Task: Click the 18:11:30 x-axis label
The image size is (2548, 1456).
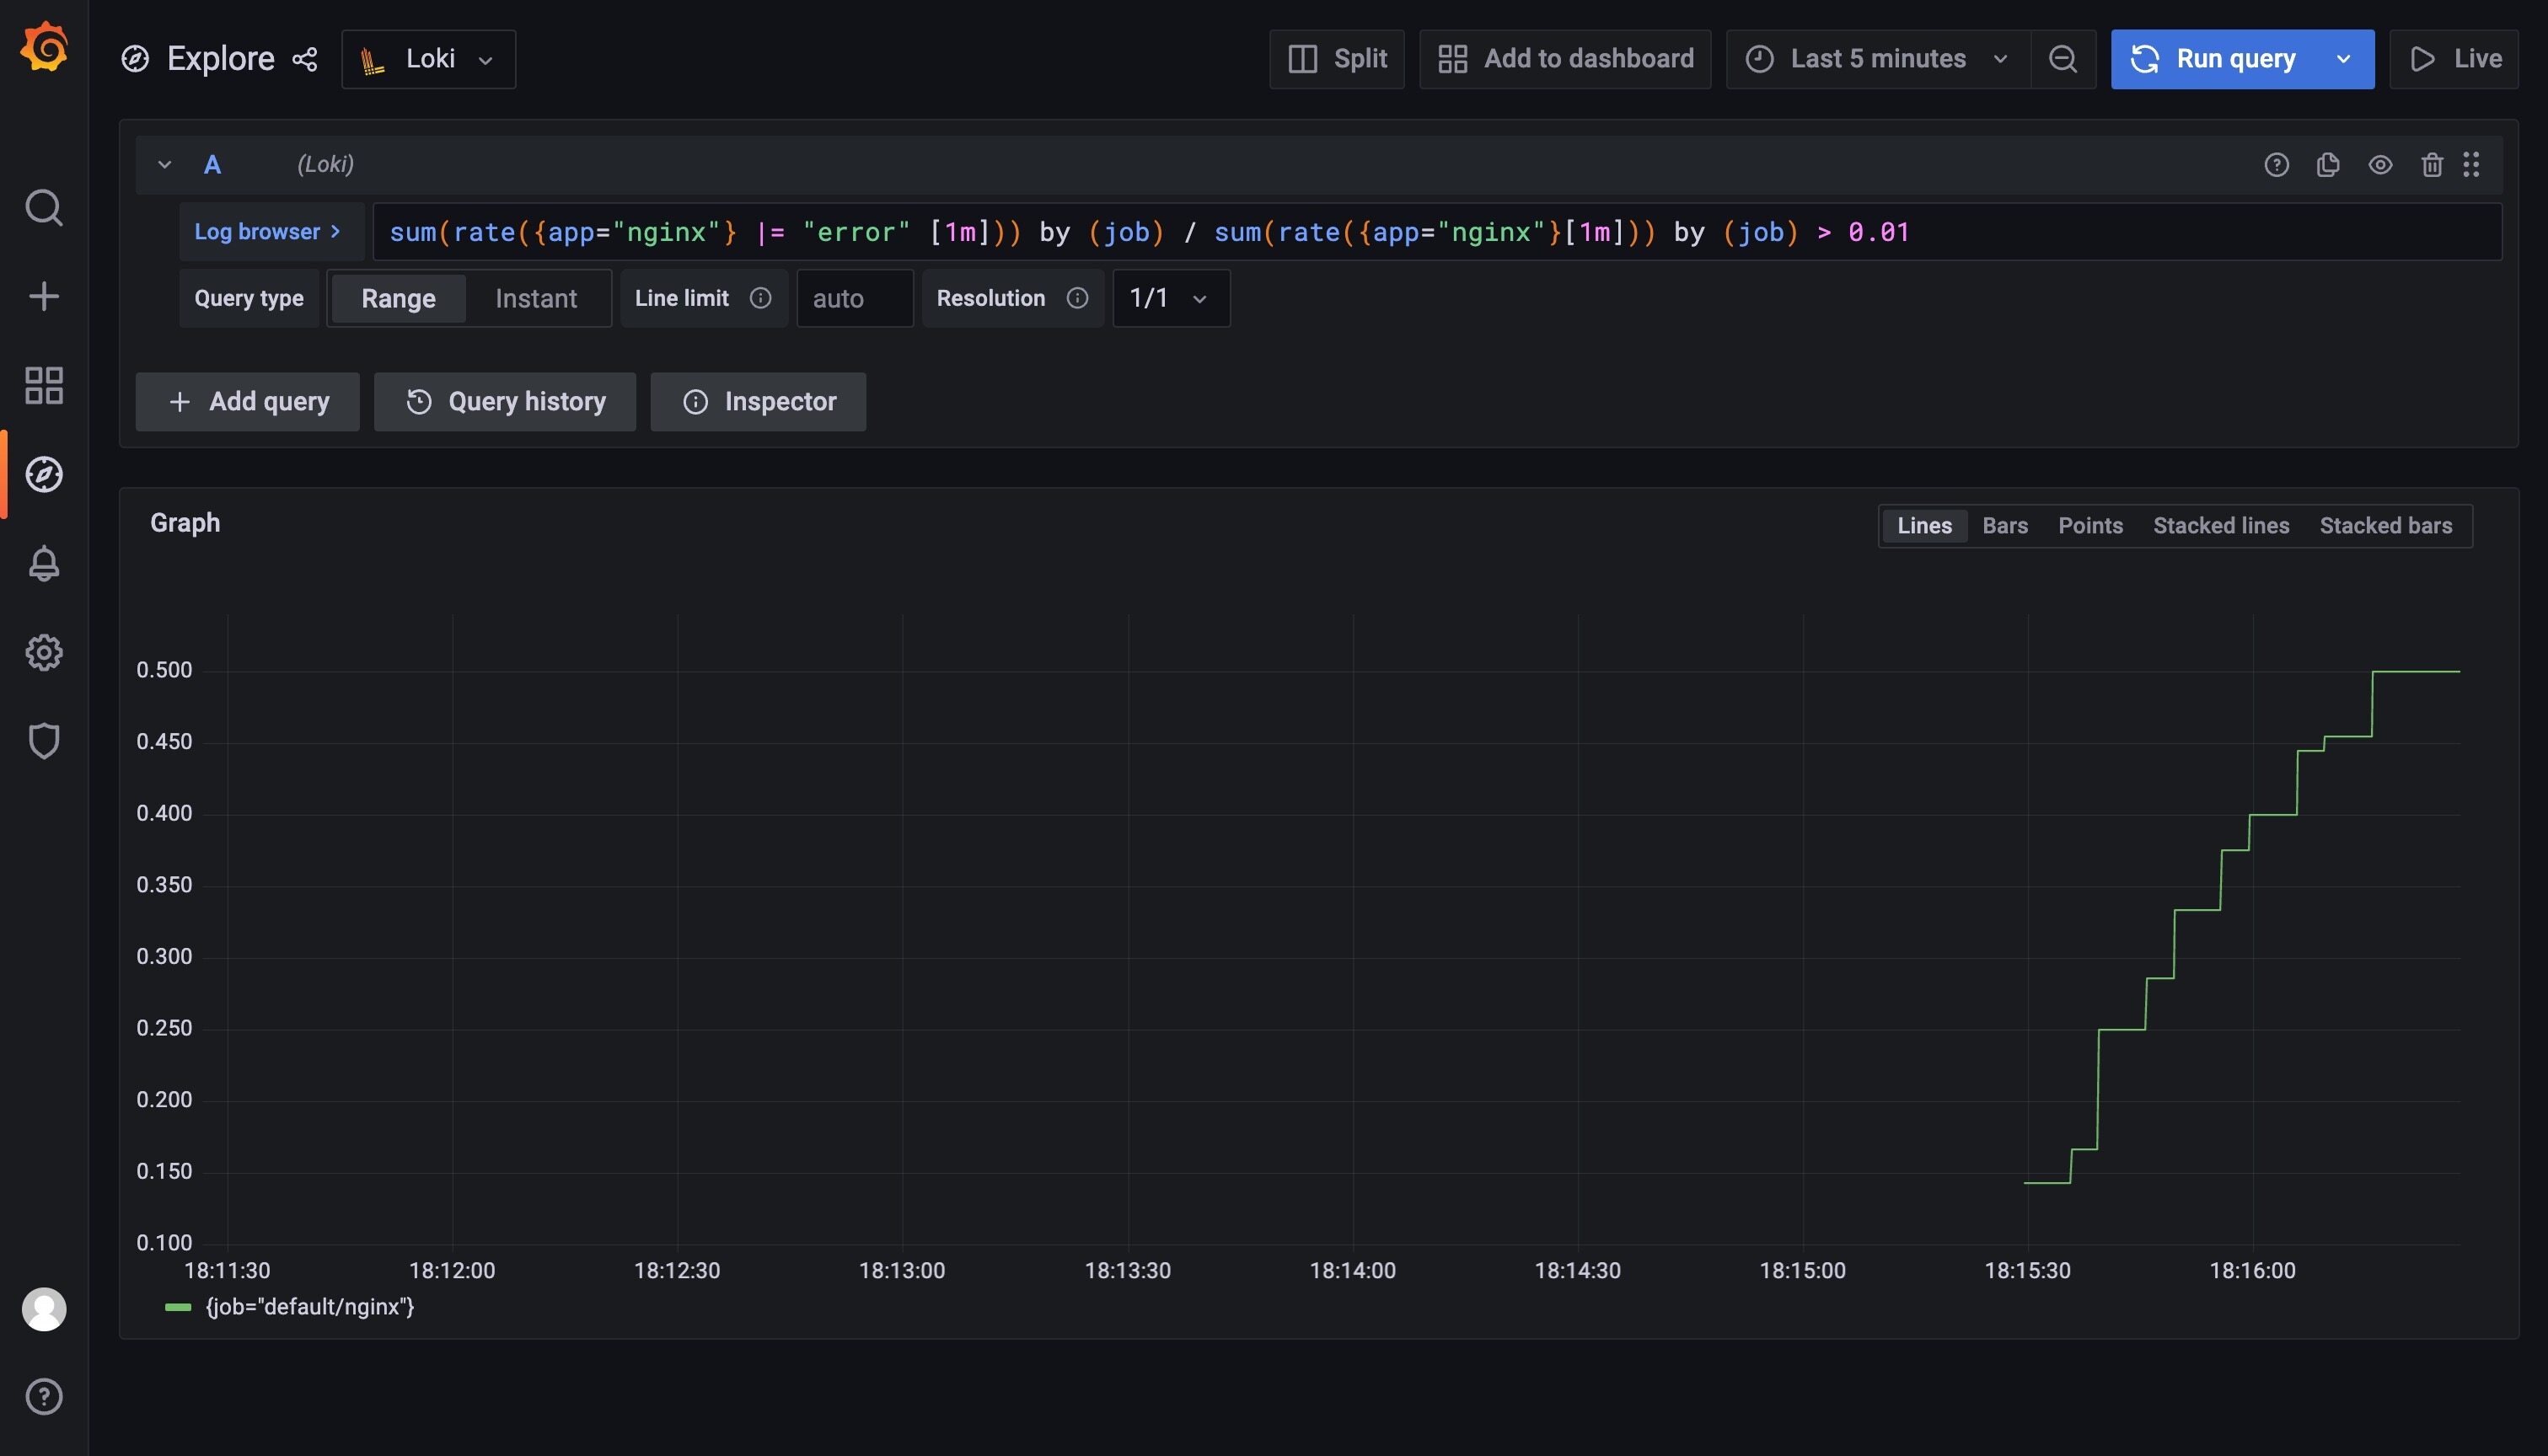Action: pos(227,1271)
